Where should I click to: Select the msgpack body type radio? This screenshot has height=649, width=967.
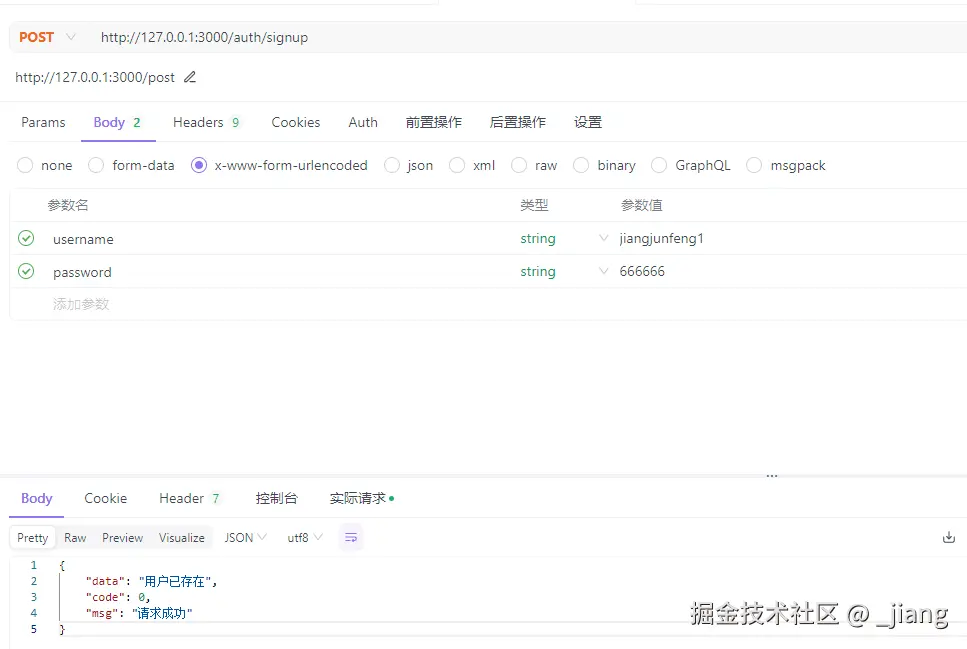click(x=754, y=165)
